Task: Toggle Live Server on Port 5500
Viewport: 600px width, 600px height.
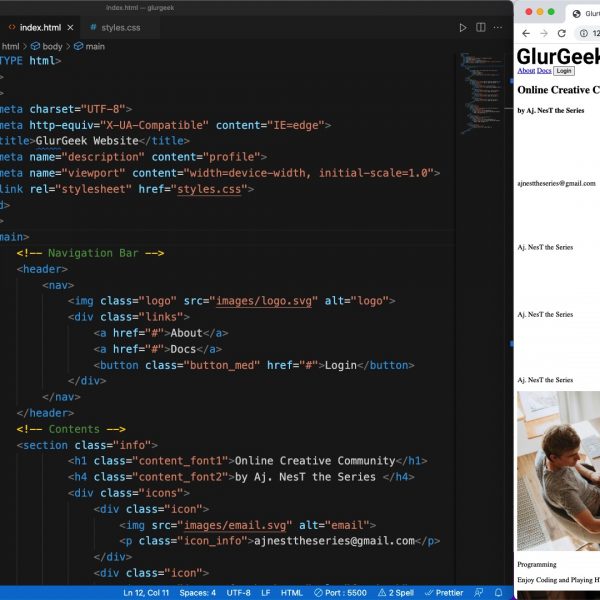Action: (339, 592)
